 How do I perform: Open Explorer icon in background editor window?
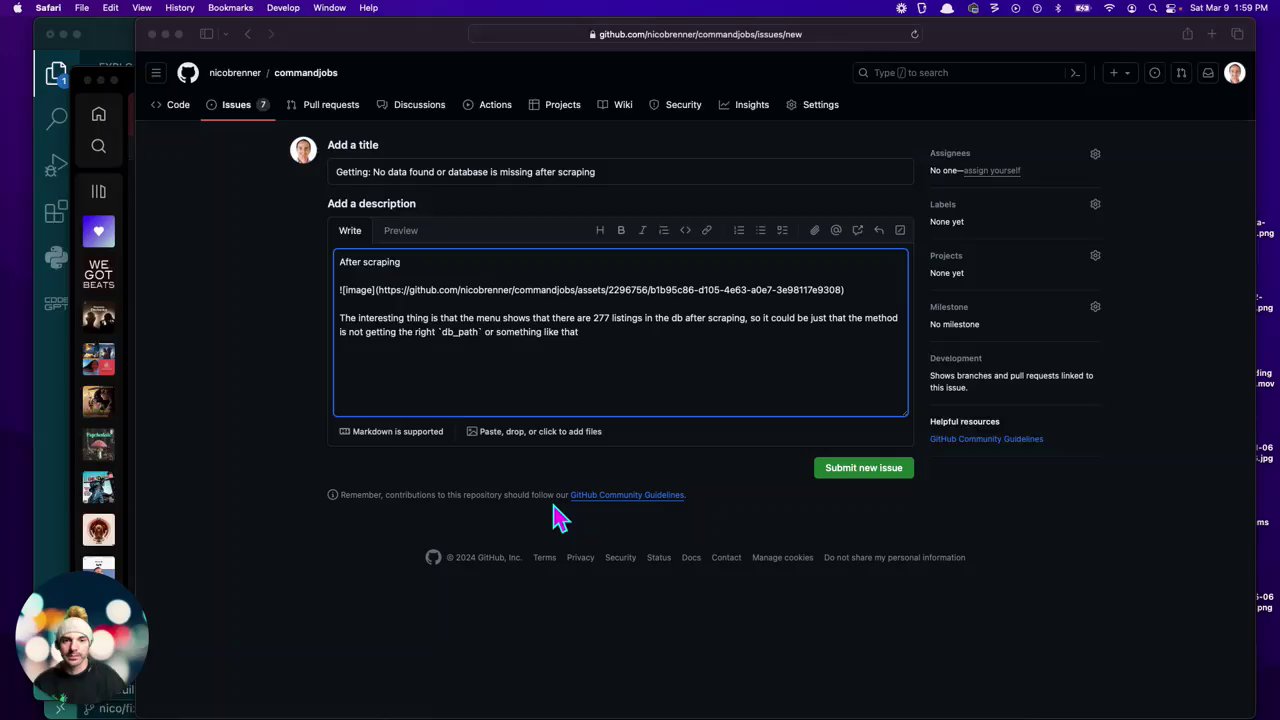(56, 73)
